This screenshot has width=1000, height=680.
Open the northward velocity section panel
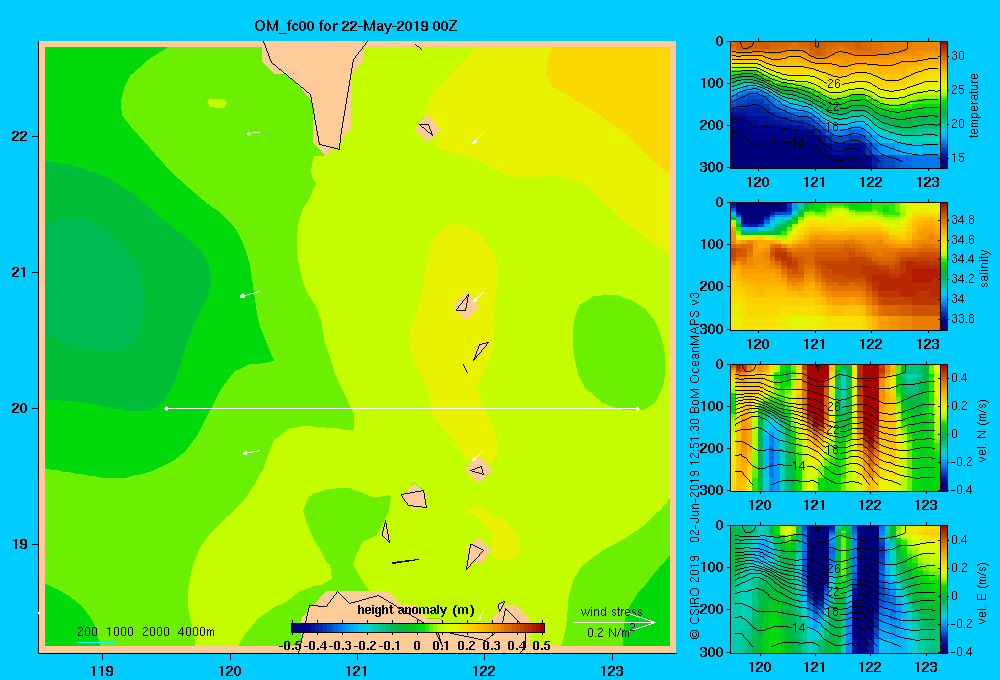(x=835, y=428)
